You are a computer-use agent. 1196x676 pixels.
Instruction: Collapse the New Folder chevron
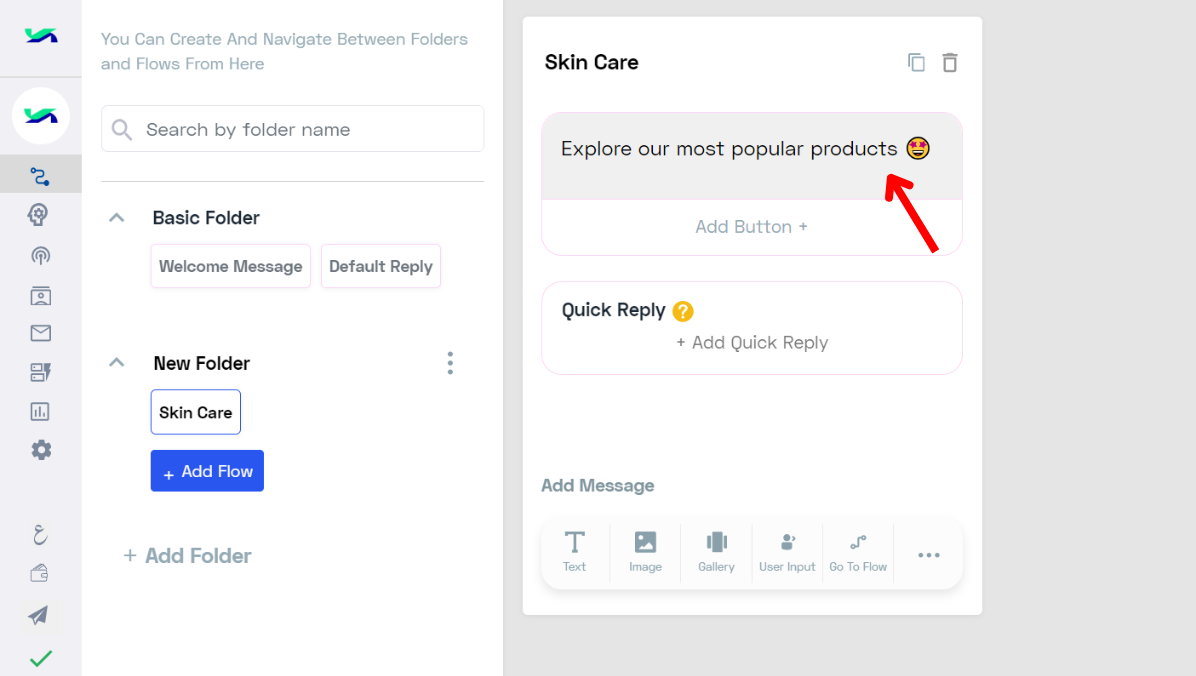[x=117, y=362]
